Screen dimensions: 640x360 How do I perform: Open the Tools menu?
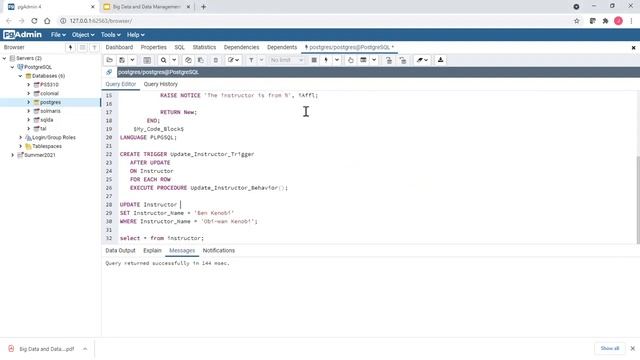tap(111, 35)
